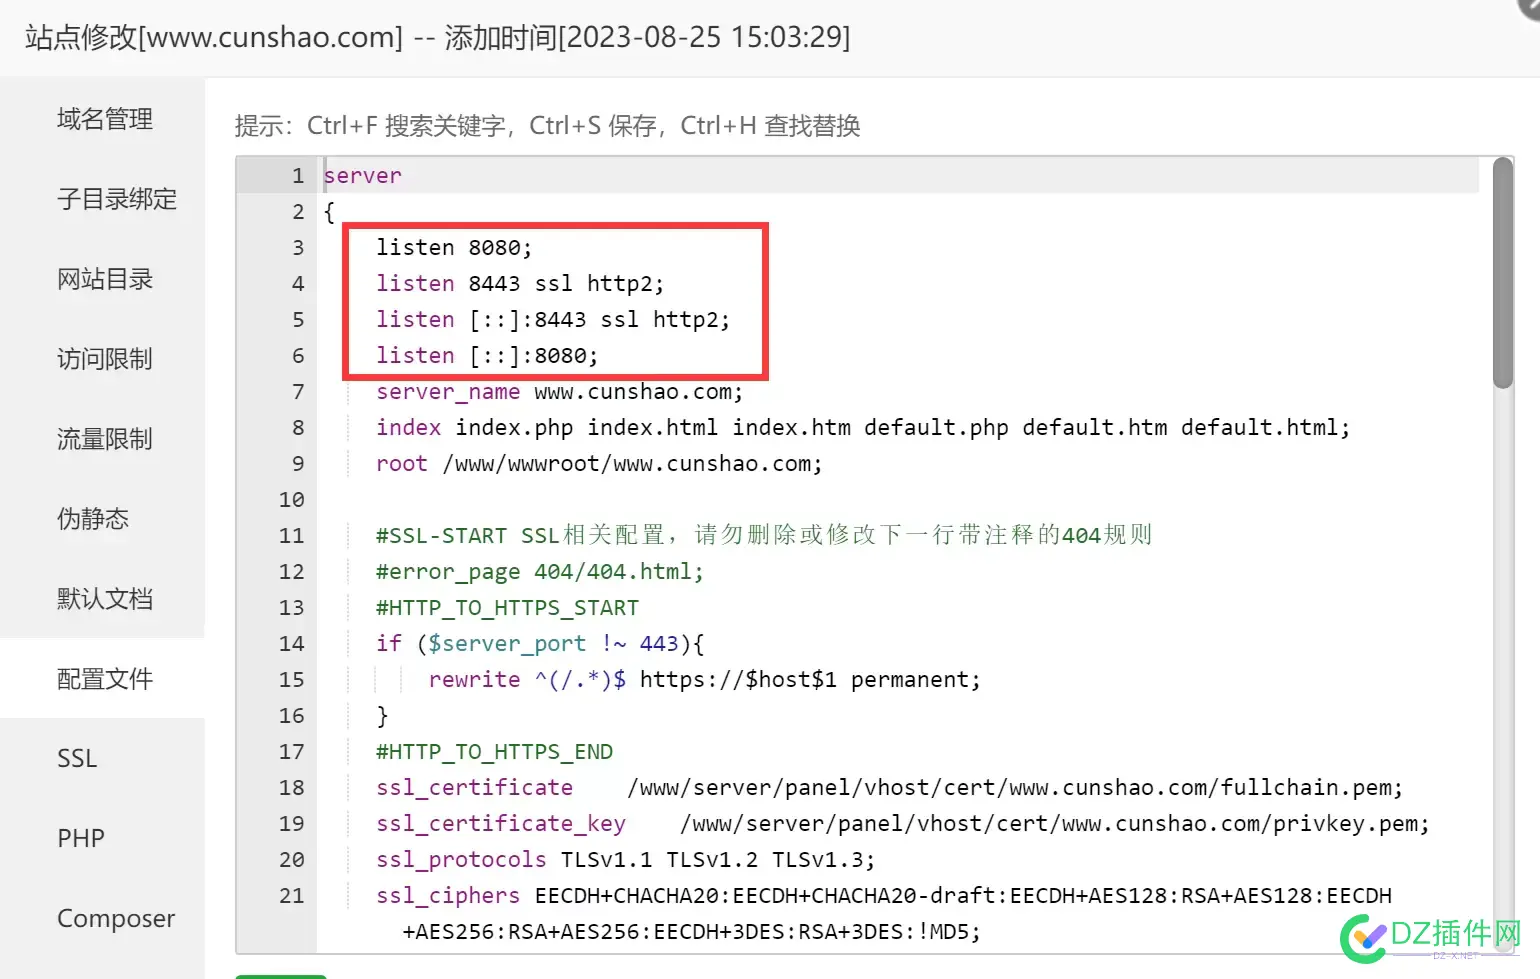This screenshot has height=979, width=1540.
Task: Click line number 1 in the gutter
Action: tap(298, 176)
